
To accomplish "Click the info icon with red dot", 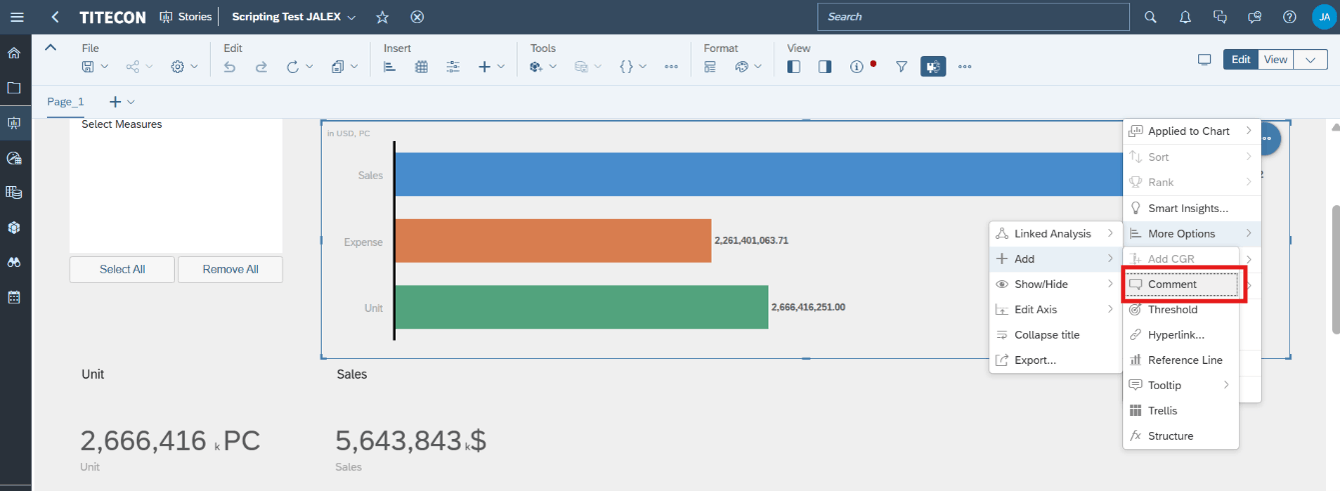I will (859, 67).
